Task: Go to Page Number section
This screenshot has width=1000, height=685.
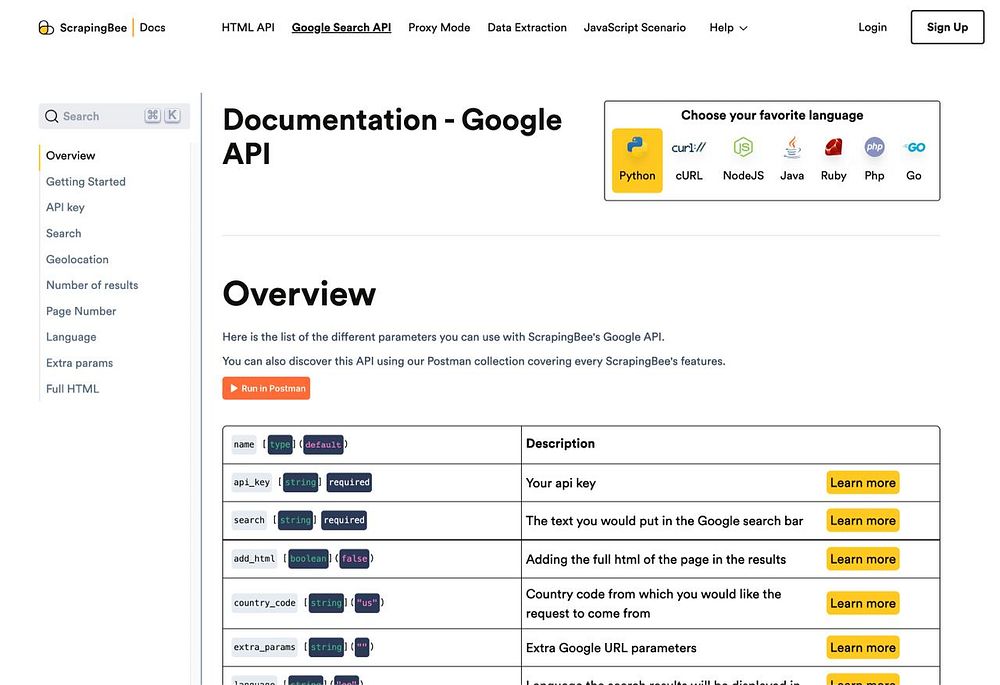Action: click(81, 311)
